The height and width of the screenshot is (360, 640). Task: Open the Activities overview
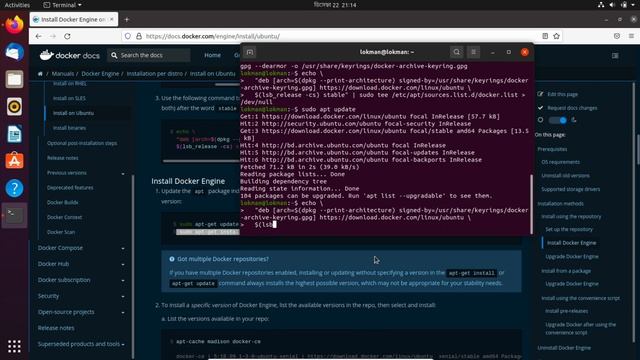pos(17,5)
